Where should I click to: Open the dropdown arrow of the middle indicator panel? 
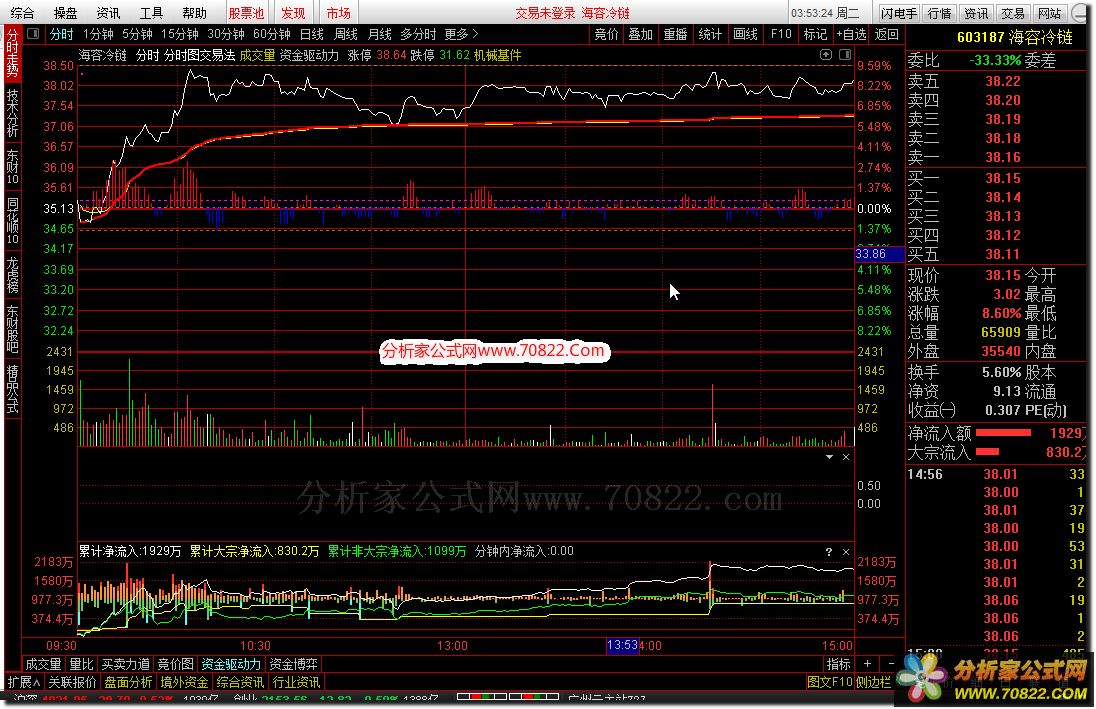coord(829,457)
